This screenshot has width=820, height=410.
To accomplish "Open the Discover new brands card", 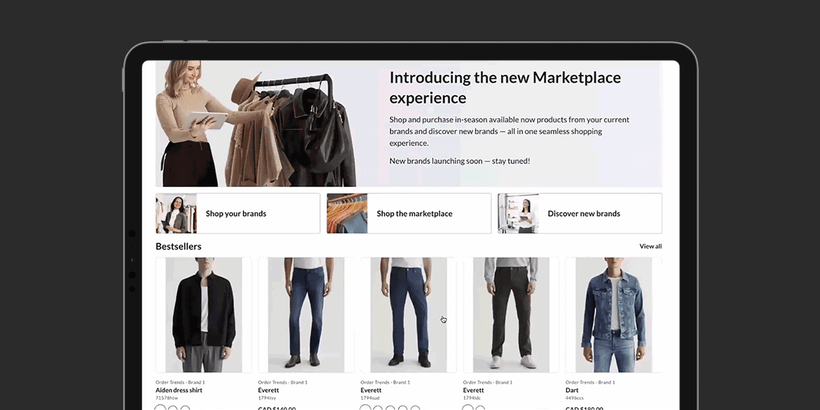I will tap(580, 213).
